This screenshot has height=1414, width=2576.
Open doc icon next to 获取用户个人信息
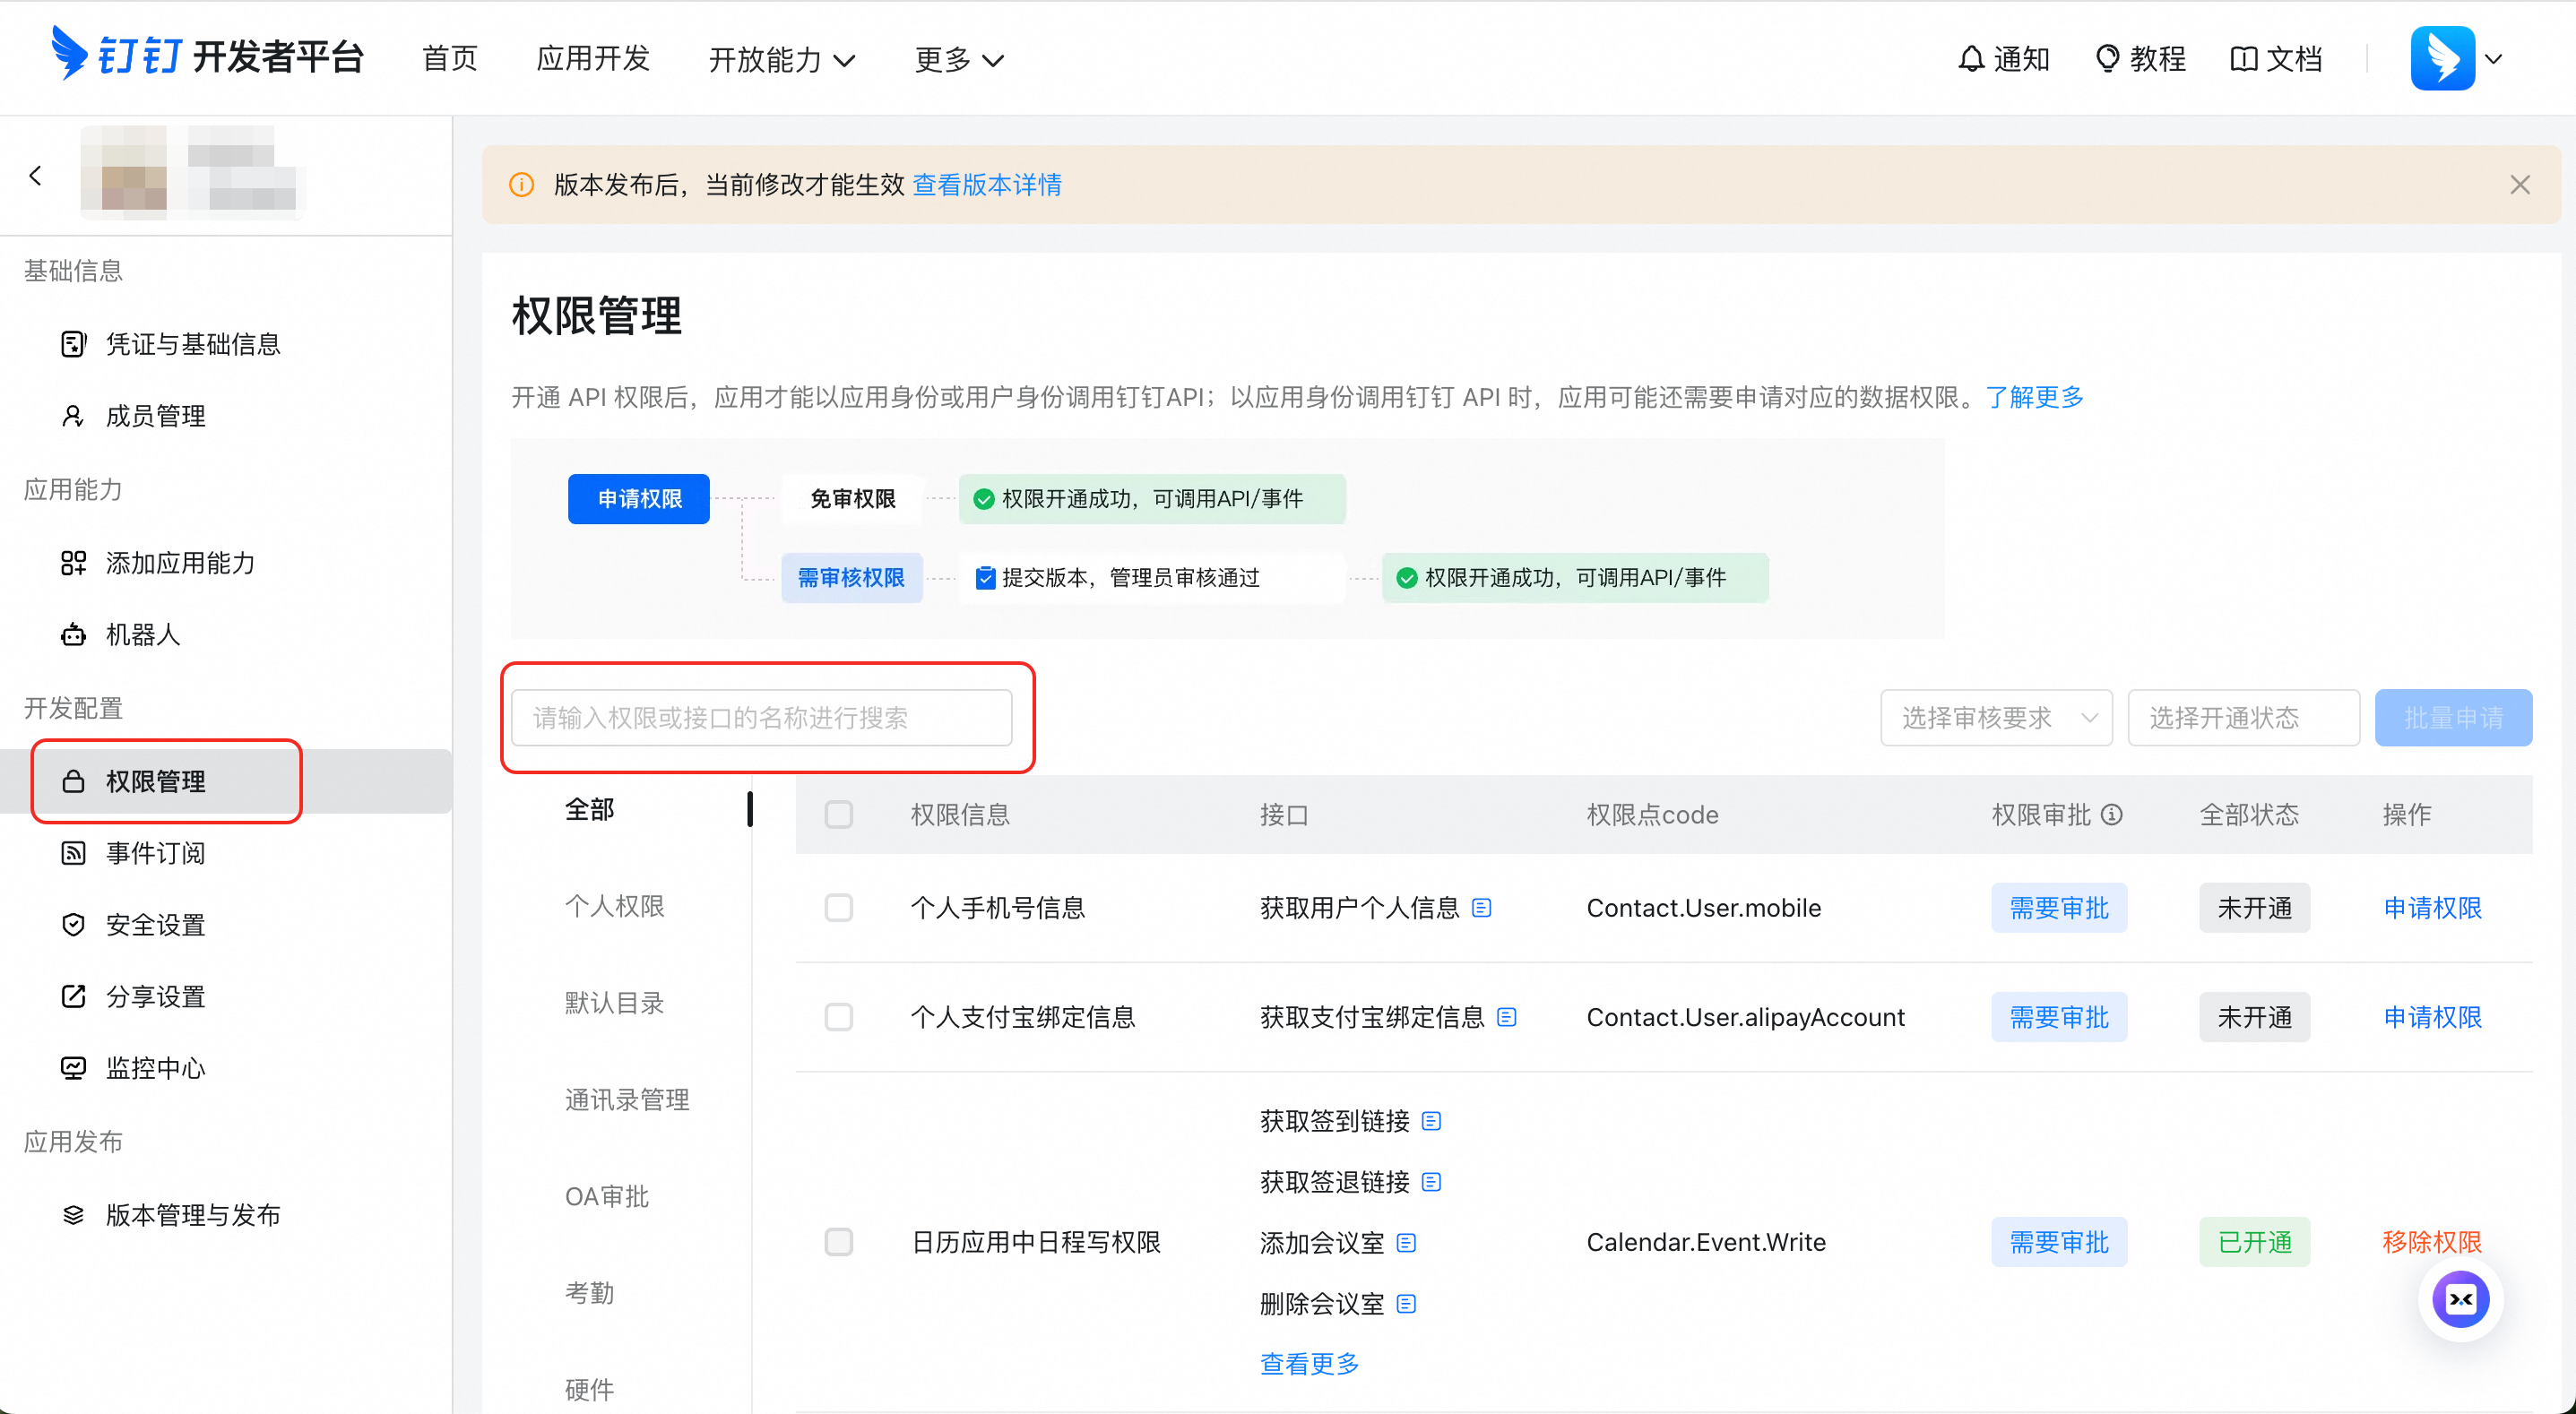1482,907
